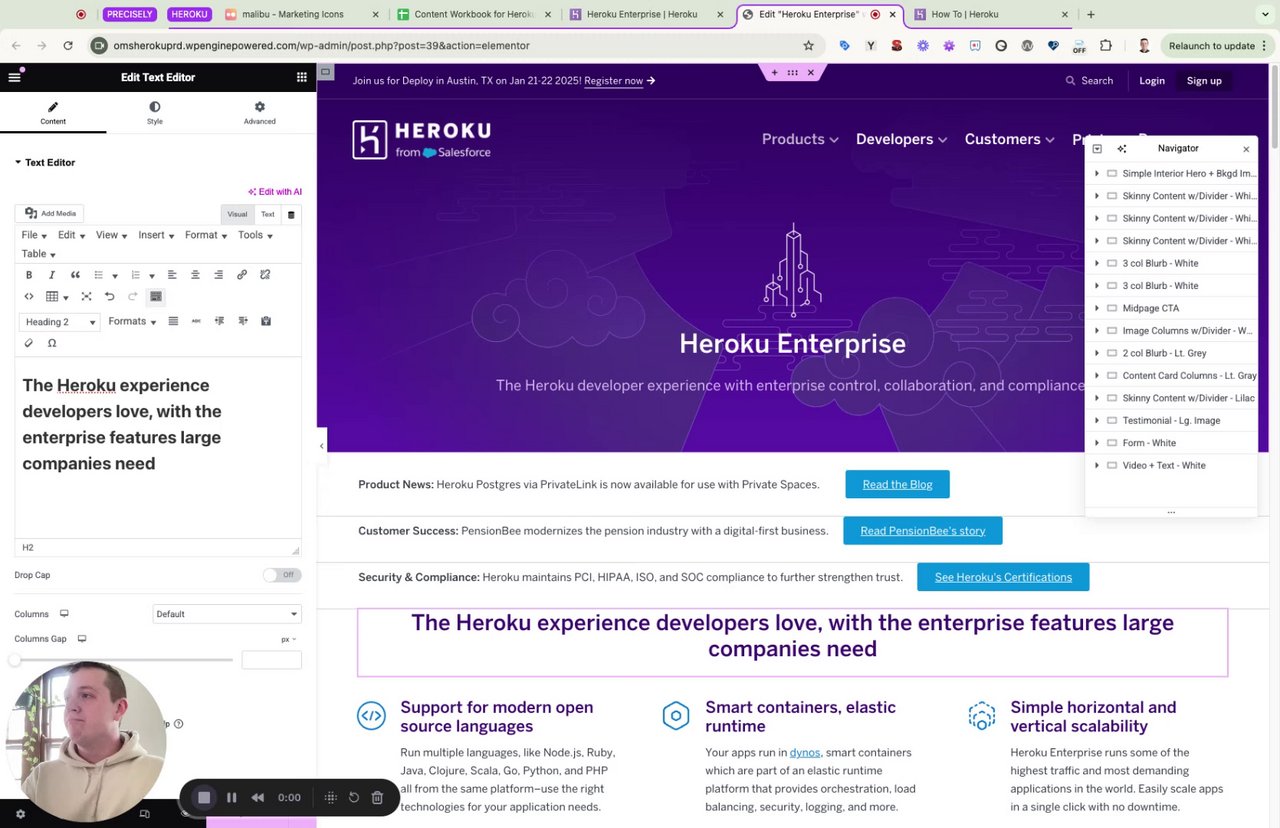Open the Heading 2 format dropdown
The height and width of the screenshot is (828, 1280).
[x=60, y=322]
